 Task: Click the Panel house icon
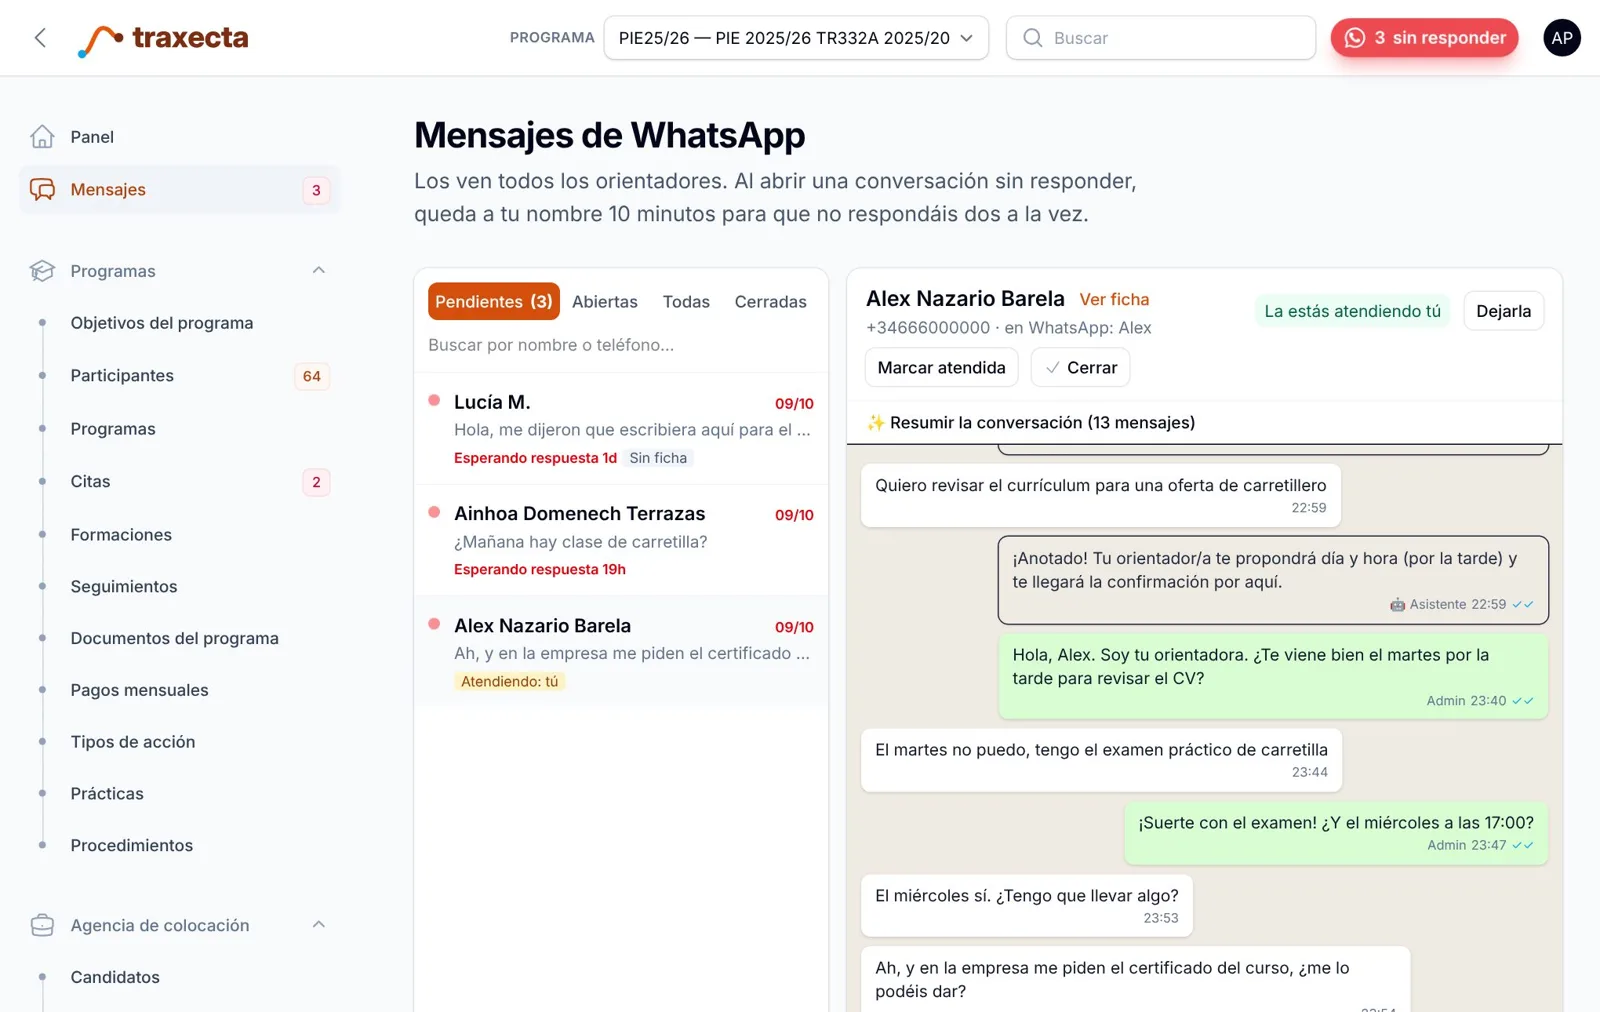pyautogui.click(x=42, y=137)
